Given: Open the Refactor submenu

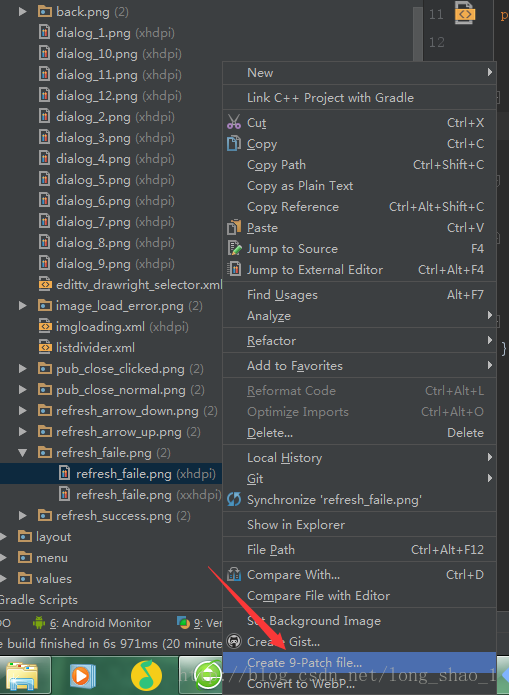Looking at the screenshot, I should (359, 340).
